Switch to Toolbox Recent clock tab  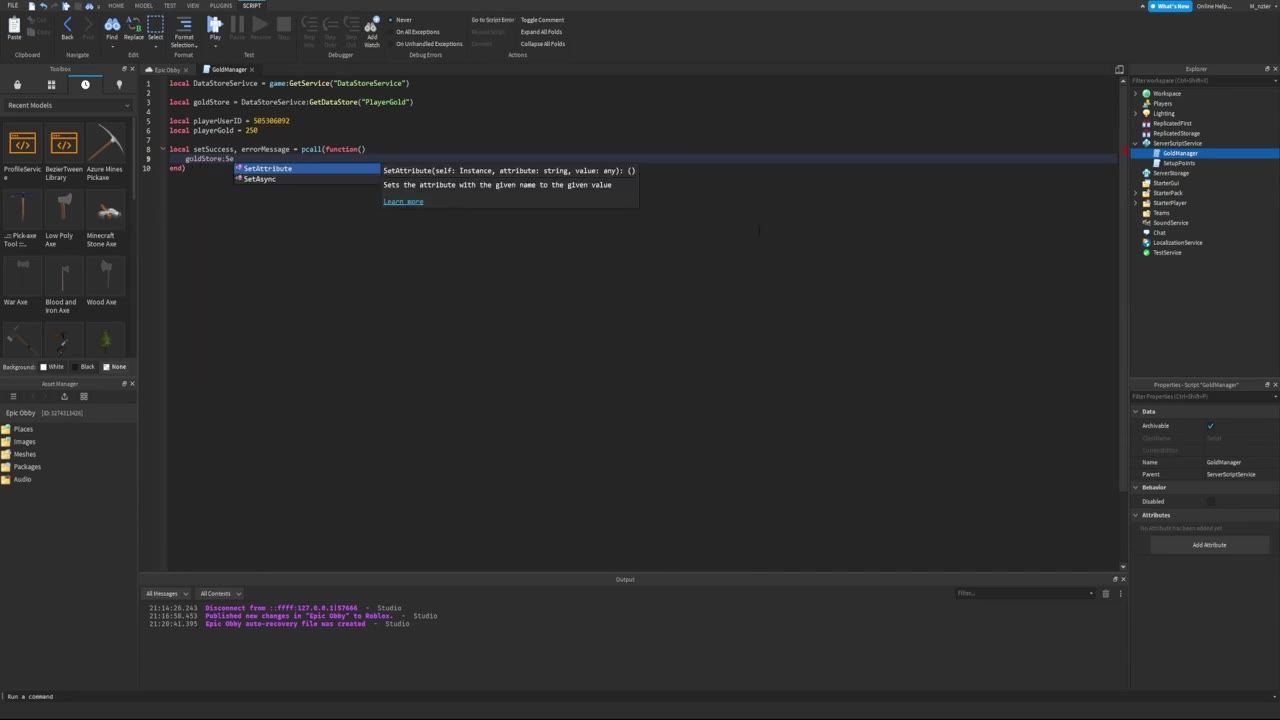click(x=85, y=85)
